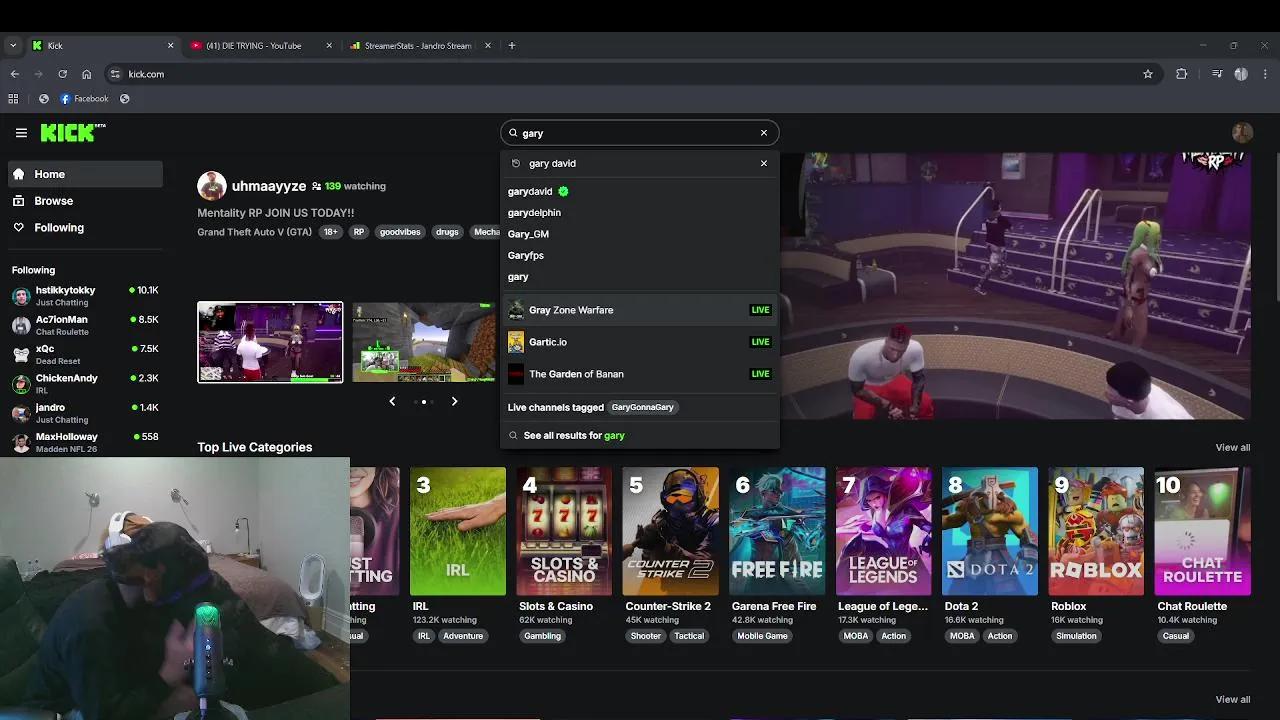Open your profile avatar menu
The width and height of the screenshot is (1280, 720).
click(x=1242, y=132)
